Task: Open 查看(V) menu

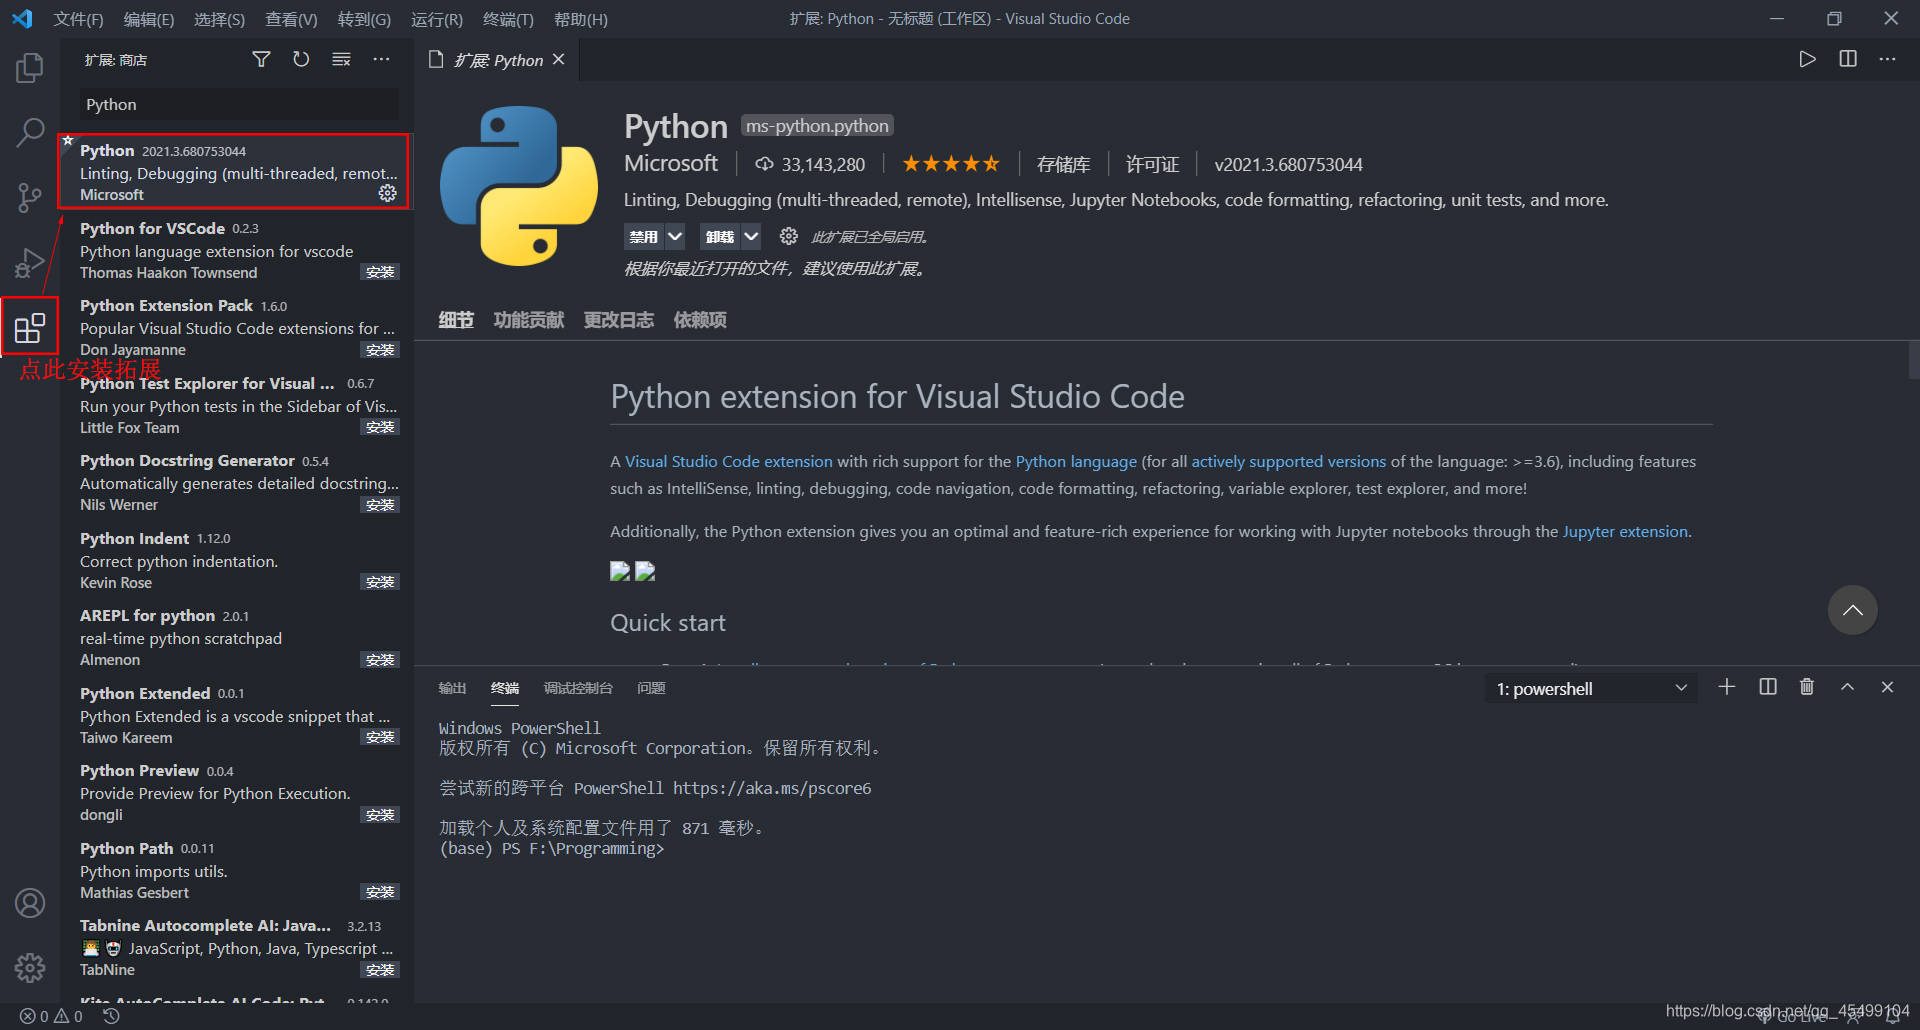Action: tap(291, 19)
